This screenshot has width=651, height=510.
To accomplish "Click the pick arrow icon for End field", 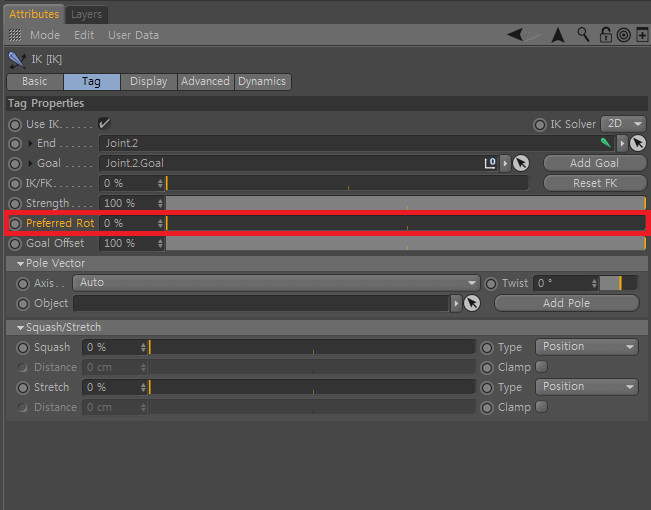I will click(x=638, y=143).
